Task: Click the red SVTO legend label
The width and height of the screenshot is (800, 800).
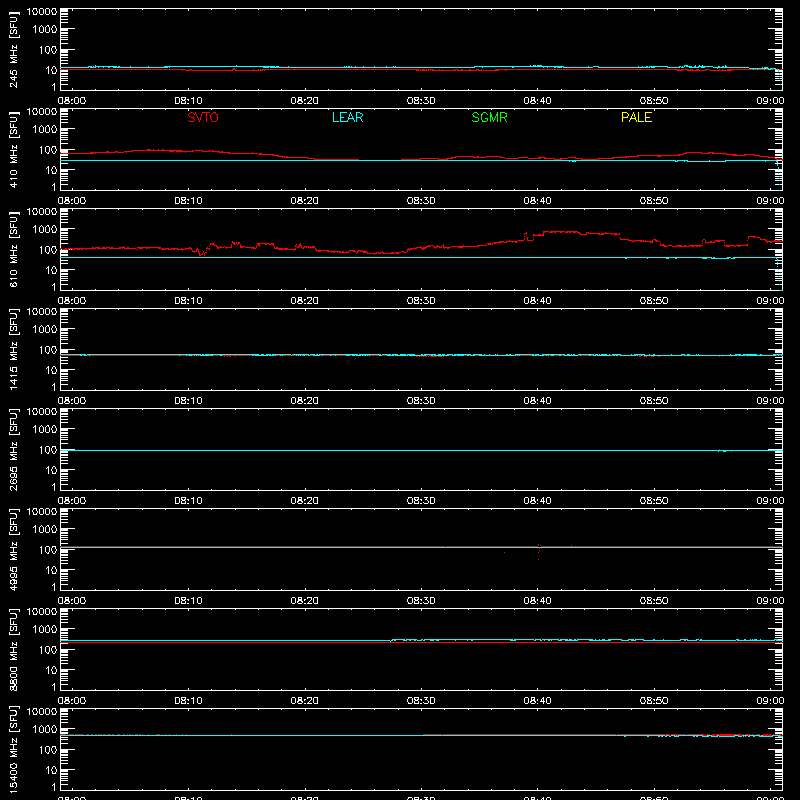Action: [203, 117]
